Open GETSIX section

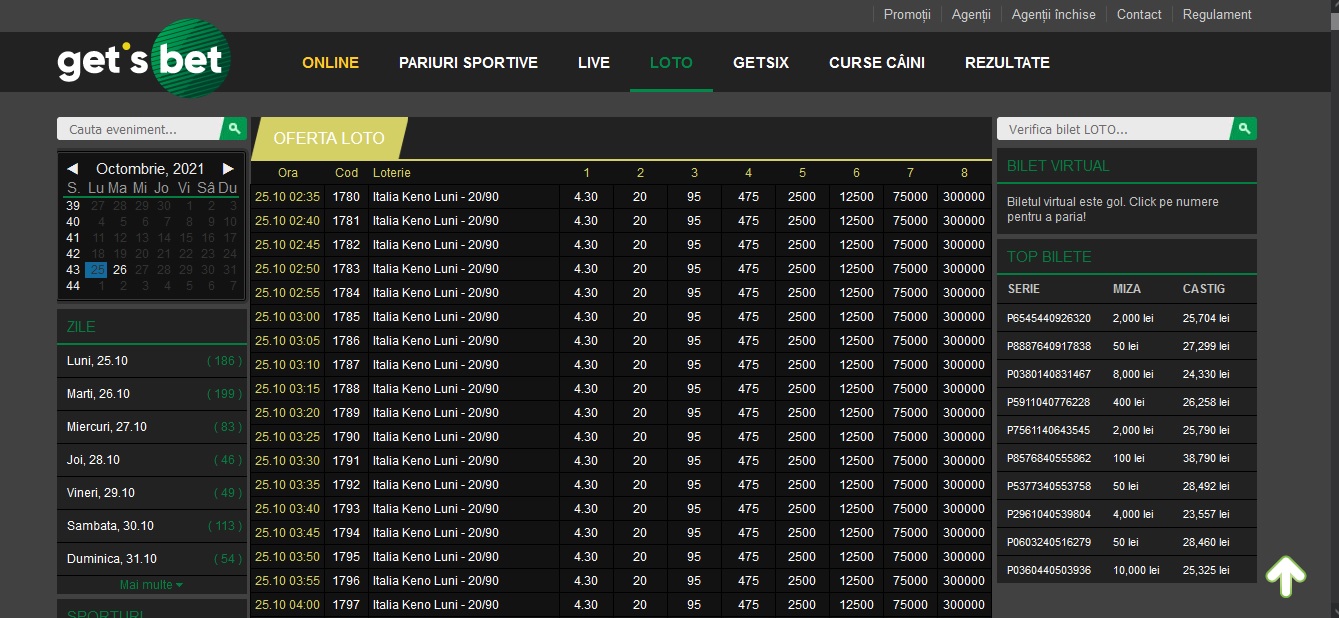coord(761,62)
